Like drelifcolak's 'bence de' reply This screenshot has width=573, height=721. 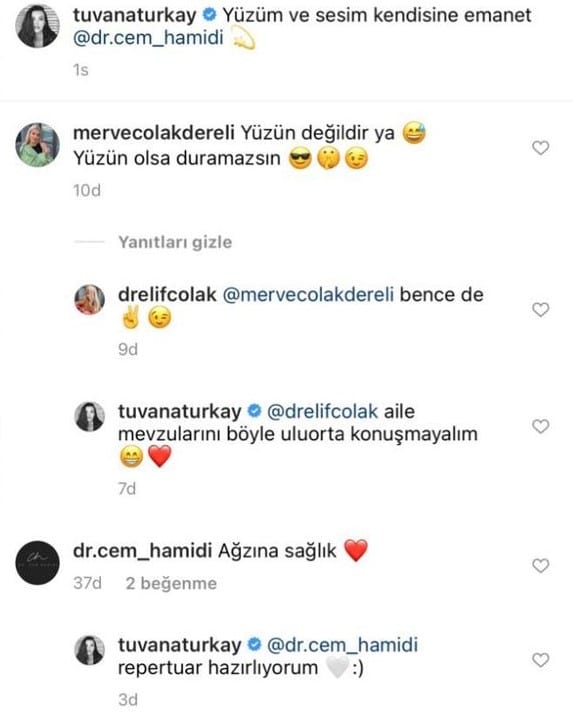tap(540, 310)
